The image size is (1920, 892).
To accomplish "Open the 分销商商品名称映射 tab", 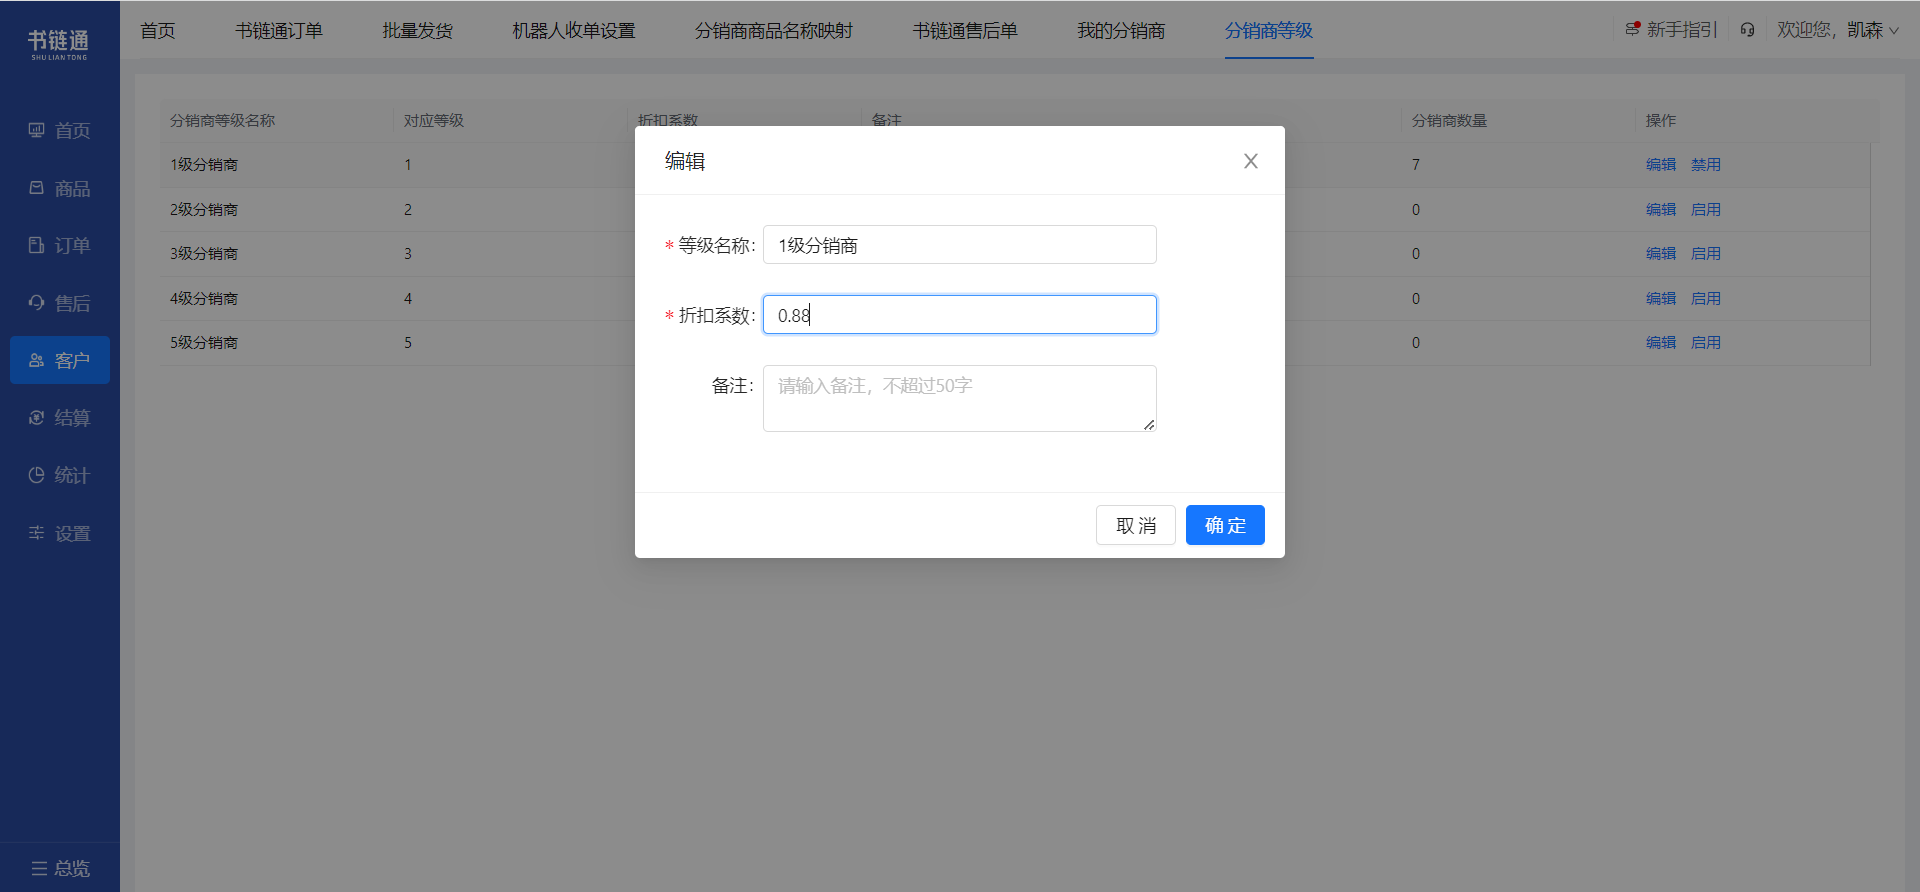I will (x=774, y=31).
